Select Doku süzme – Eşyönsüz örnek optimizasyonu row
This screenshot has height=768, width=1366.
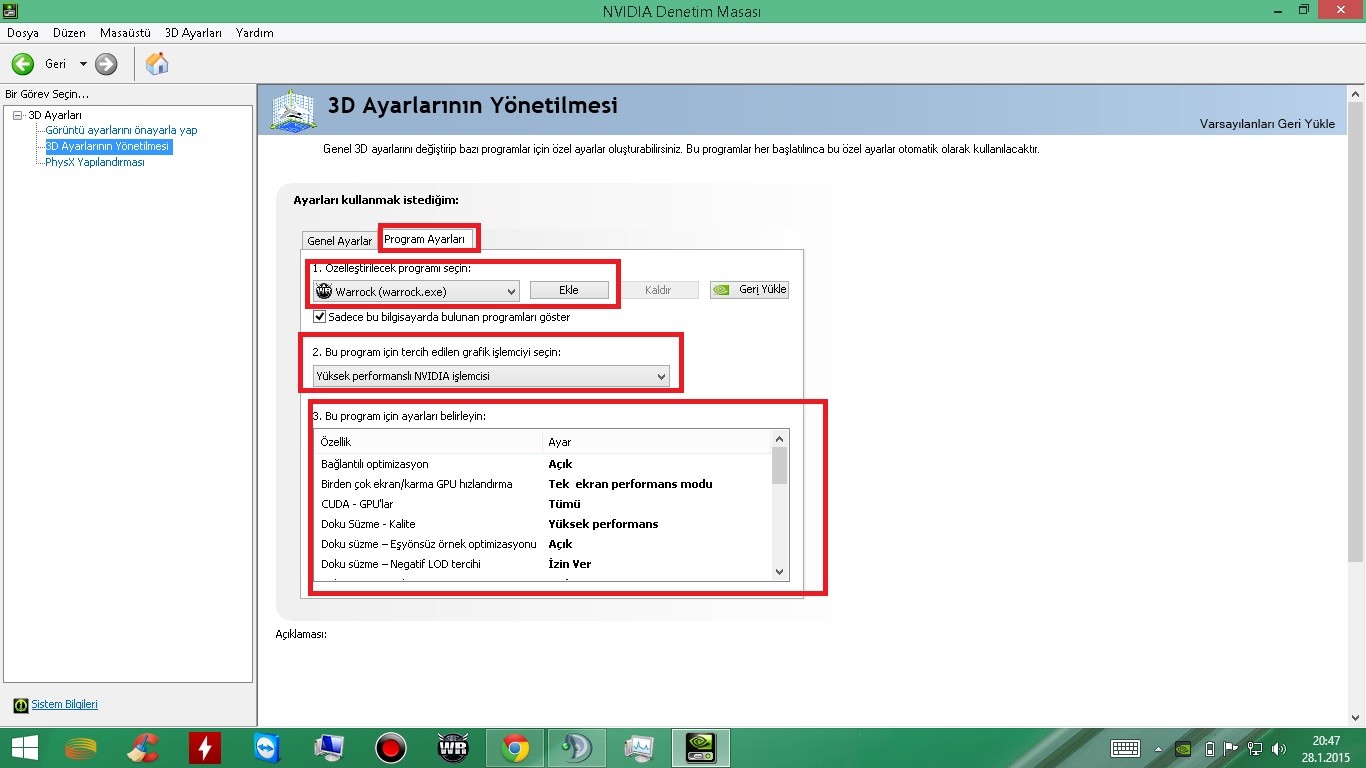coord(543,544)
